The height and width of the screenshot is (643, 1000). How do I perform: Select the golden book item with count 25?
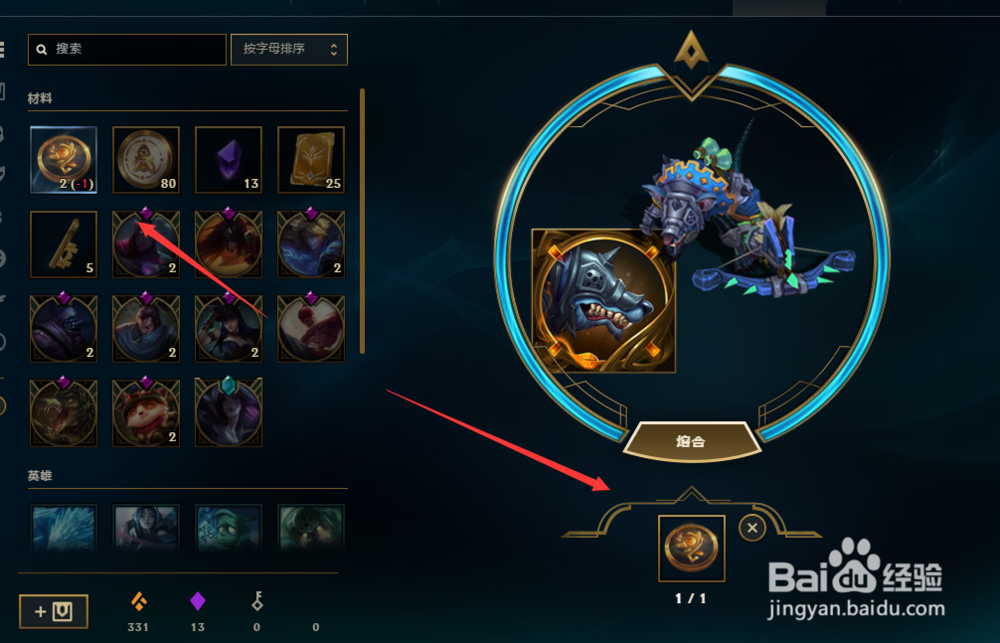pyautogui.click(x=311, y=159)
